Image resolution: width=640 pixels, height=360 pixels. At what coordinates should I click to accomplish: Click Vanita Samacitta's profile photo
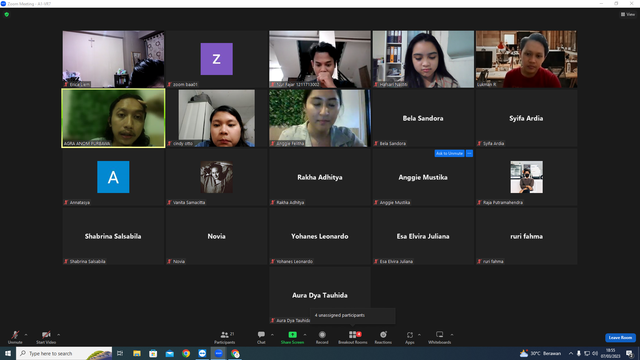pos(216,177)
